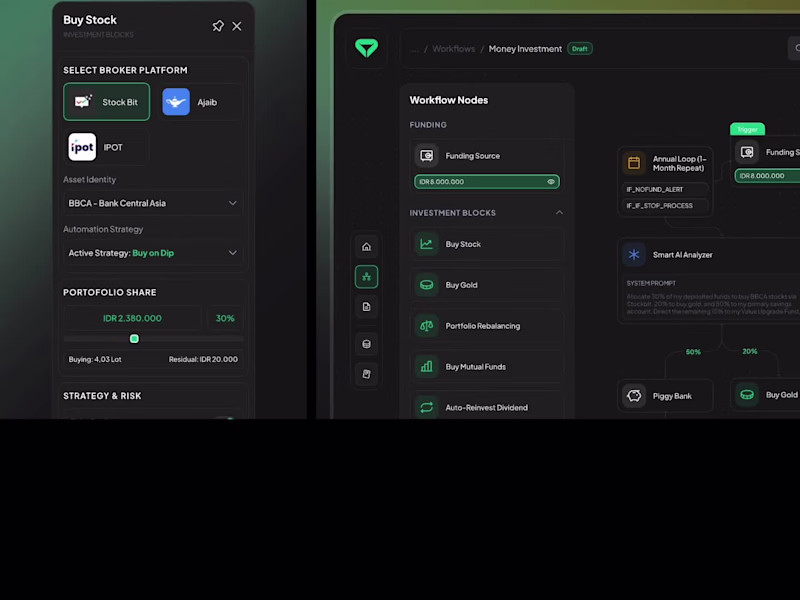Open document sidebar icon
The width and height of the screenshot is (800, 600).
click(x=366, y=307)
